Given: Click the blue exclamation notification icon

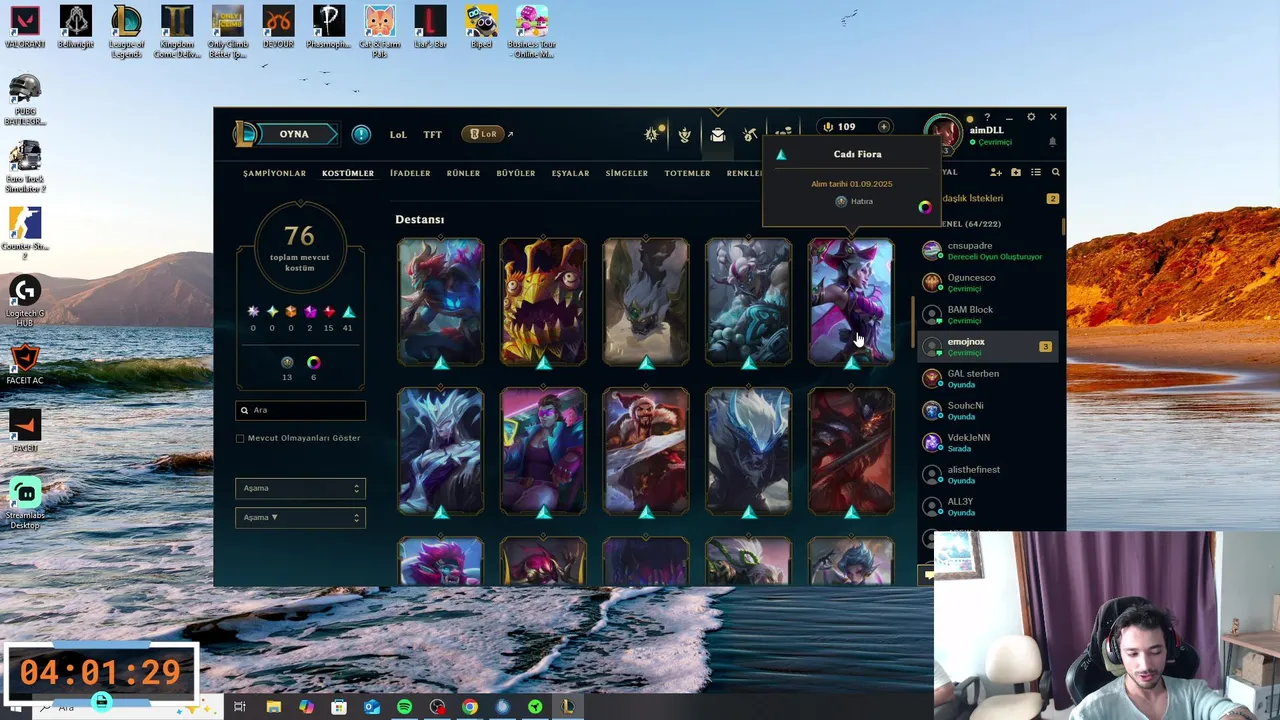Looking at the screenshot, I should click(x=361, y=134).
